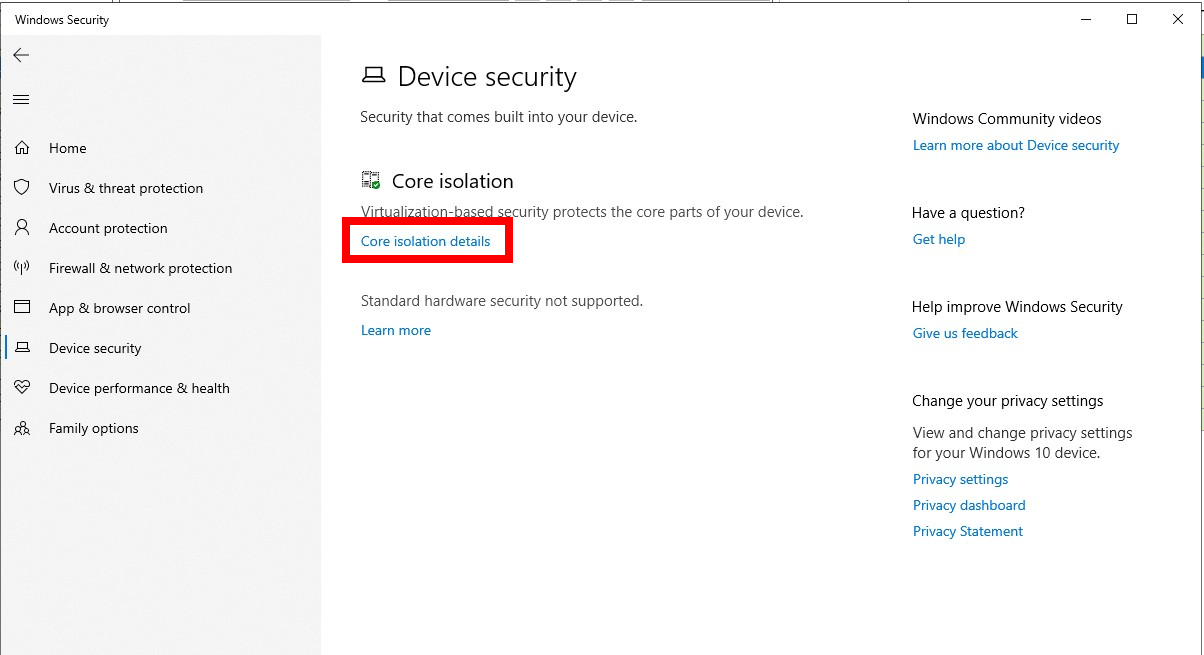Click Learn more under hardware security
The image size is (1204, 655).
pos(396,330)
